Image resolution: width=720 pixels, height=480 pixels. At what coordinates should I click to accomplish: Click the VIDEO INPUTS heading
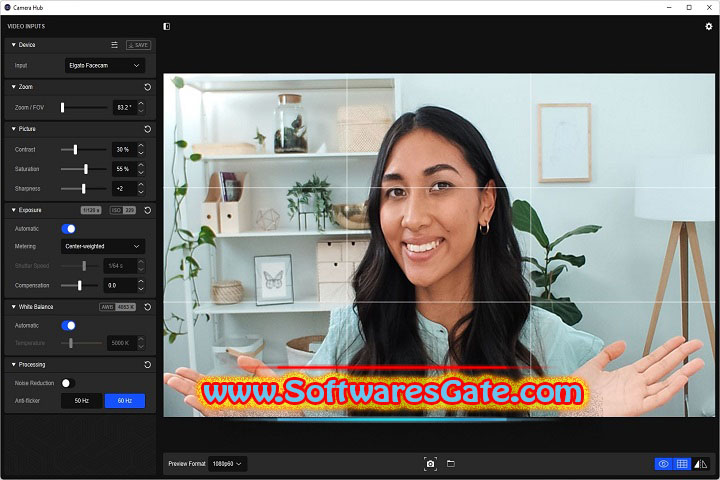coord(26,27)
